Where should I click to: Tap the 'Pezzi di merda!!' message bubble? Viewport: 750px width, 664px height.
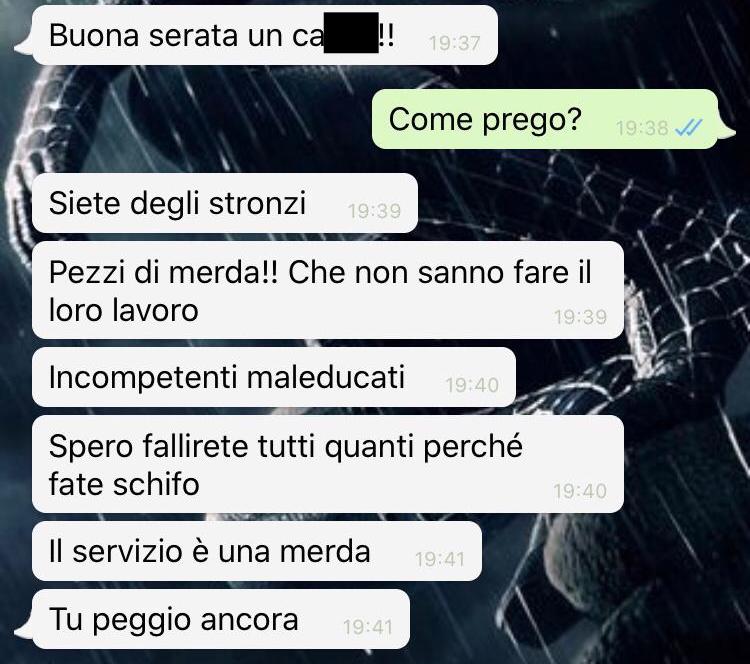click(x=328, y=290)
